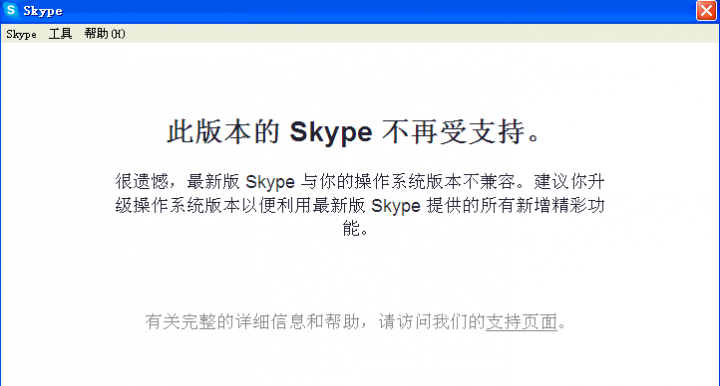Click the final paragraph word 能。

pos(356,228)
